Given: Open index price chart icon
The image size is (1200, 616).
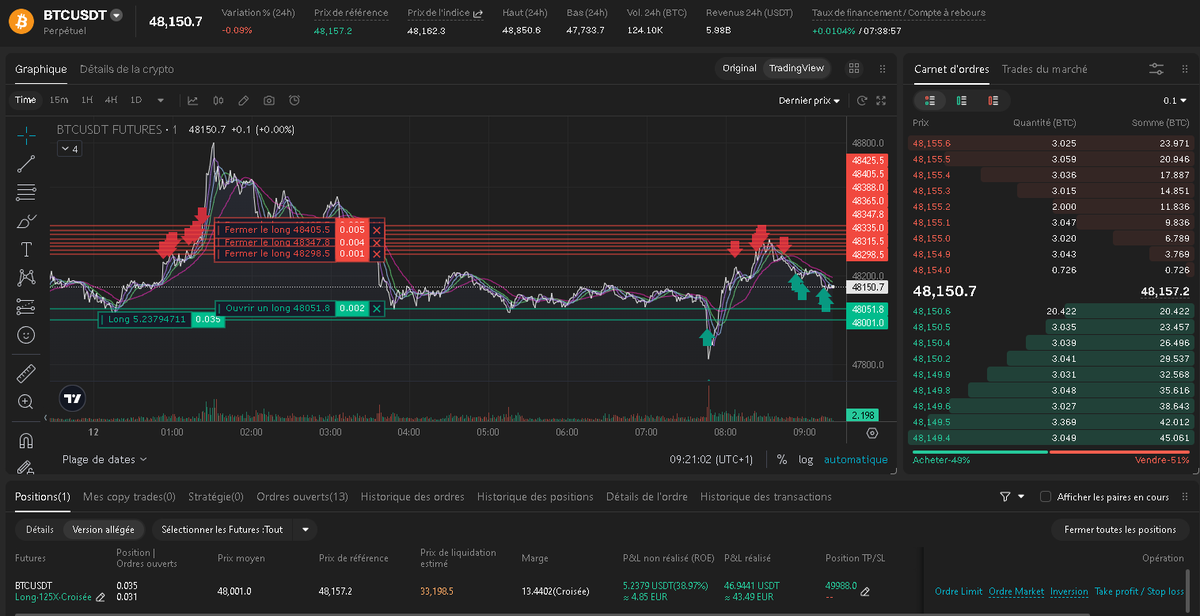Looking at the screenshot, I should pyautogui.click(x=478, y=14).
